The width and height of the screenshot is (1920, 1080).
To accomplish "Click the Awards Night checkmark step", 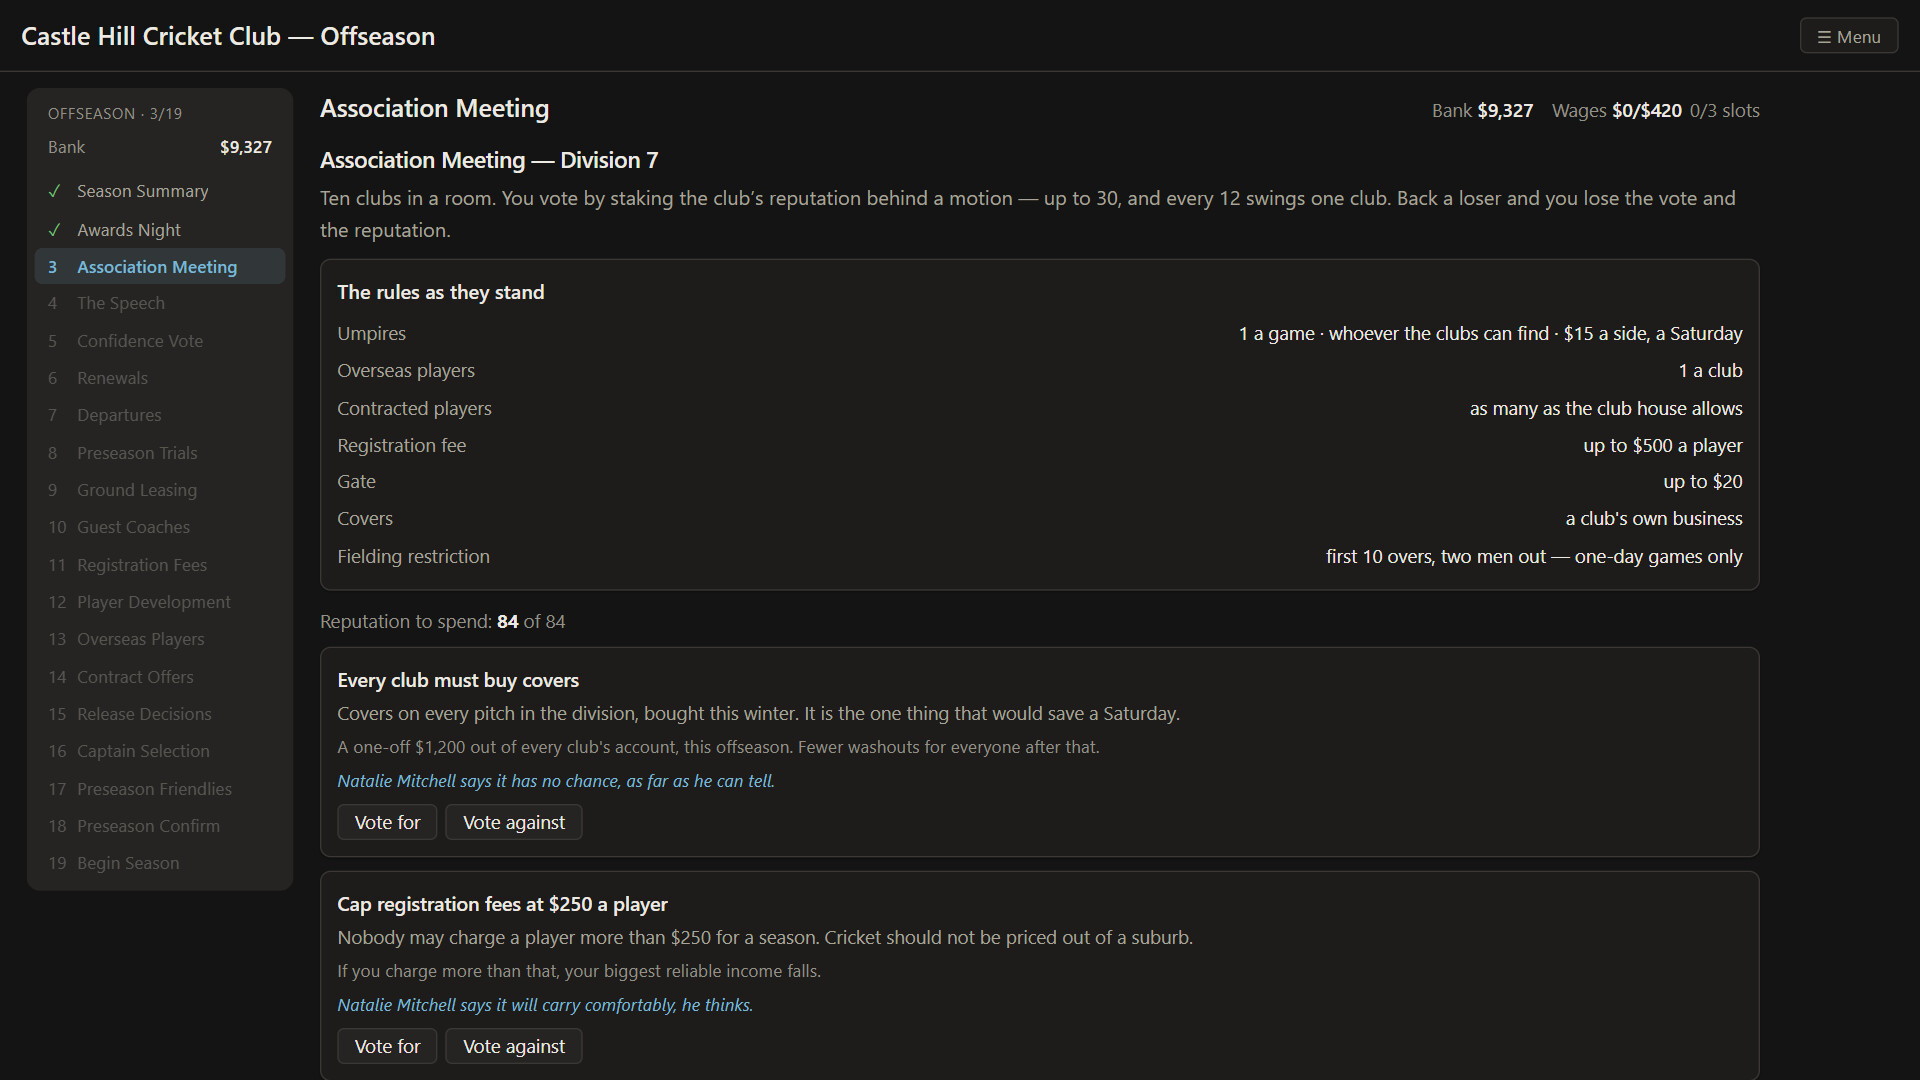I will [160, 230].
